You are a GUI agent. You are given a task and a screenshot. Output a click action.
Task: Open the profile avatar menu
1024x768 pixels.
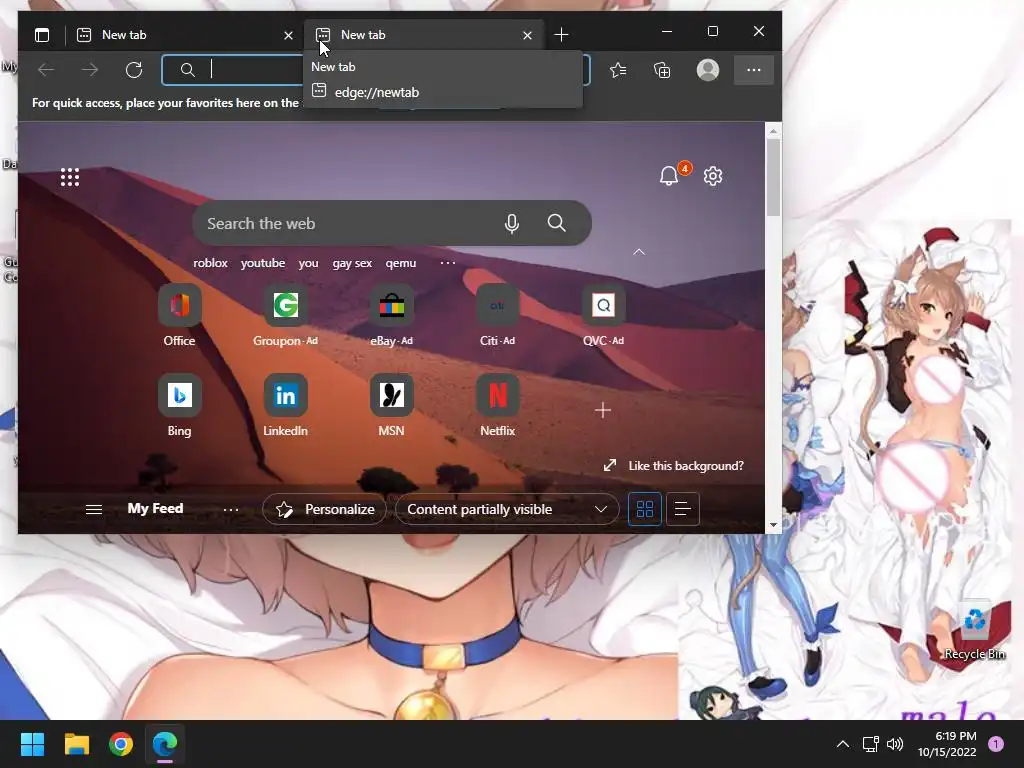(x=707, y=70)
